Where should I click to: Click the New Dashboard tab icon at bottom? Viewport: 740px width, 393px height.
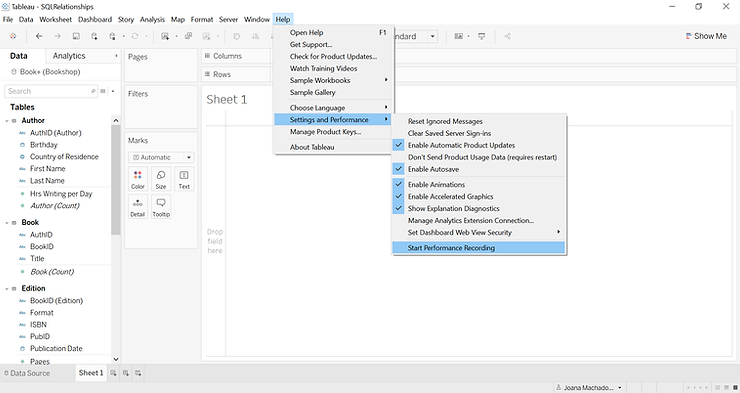tap(126, 373)
